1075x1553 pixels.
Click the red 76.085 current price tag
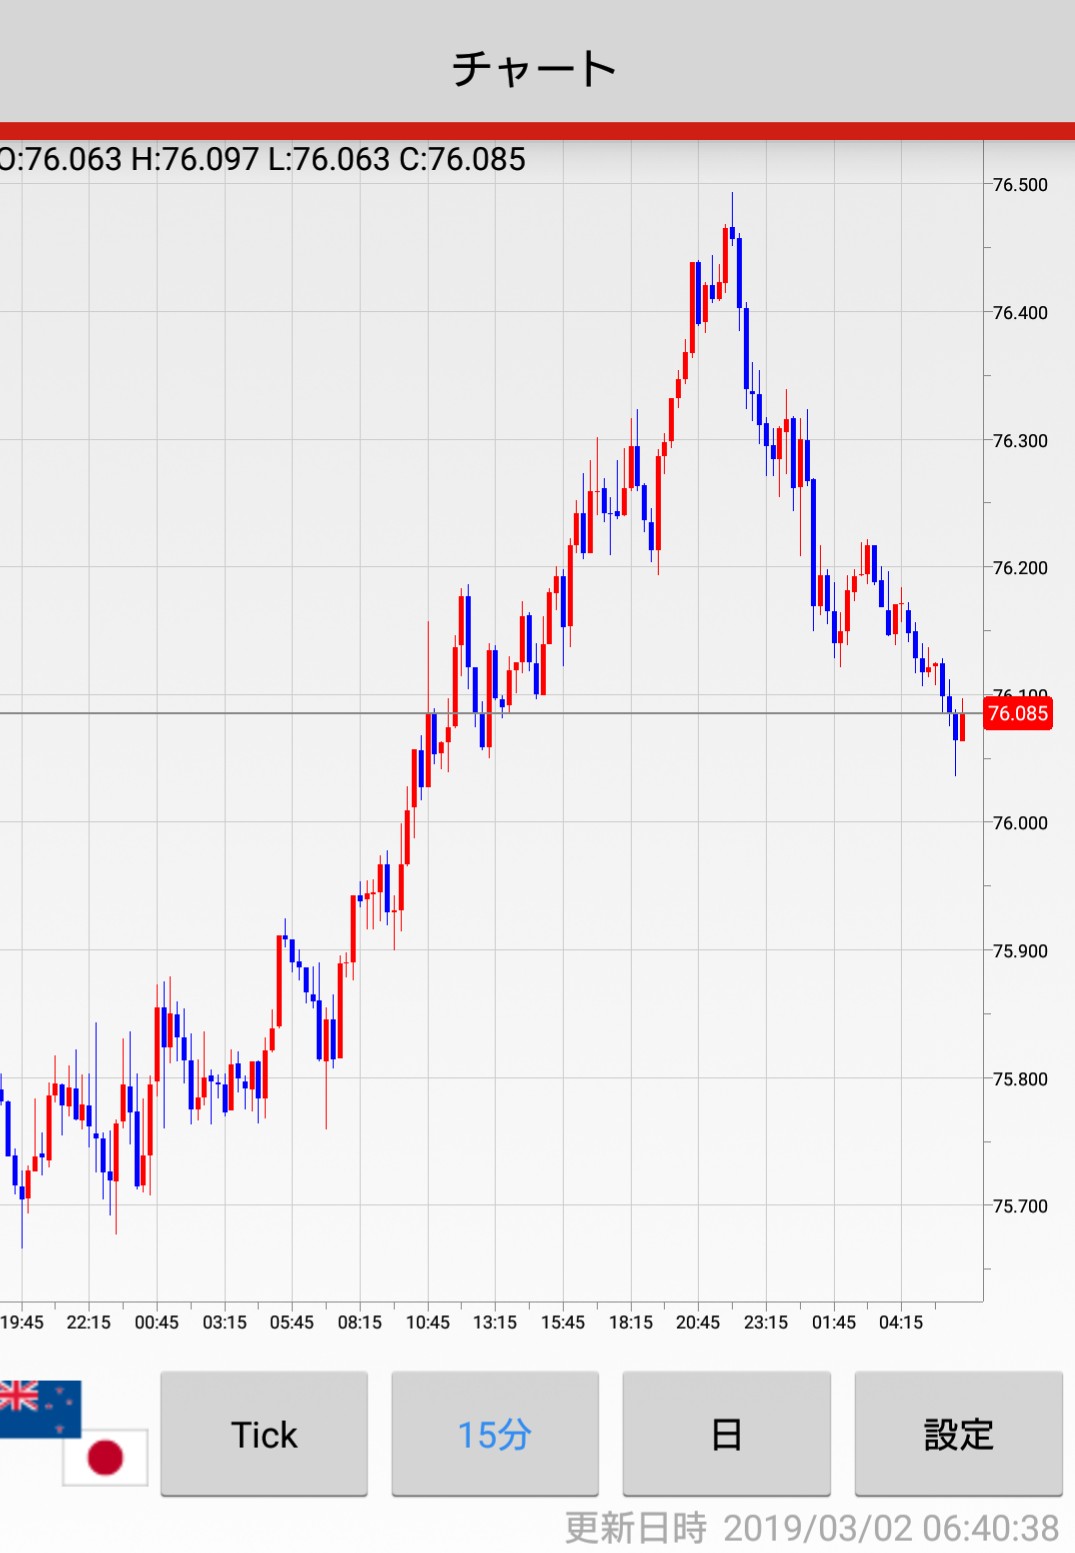(x=1017, y=713)
